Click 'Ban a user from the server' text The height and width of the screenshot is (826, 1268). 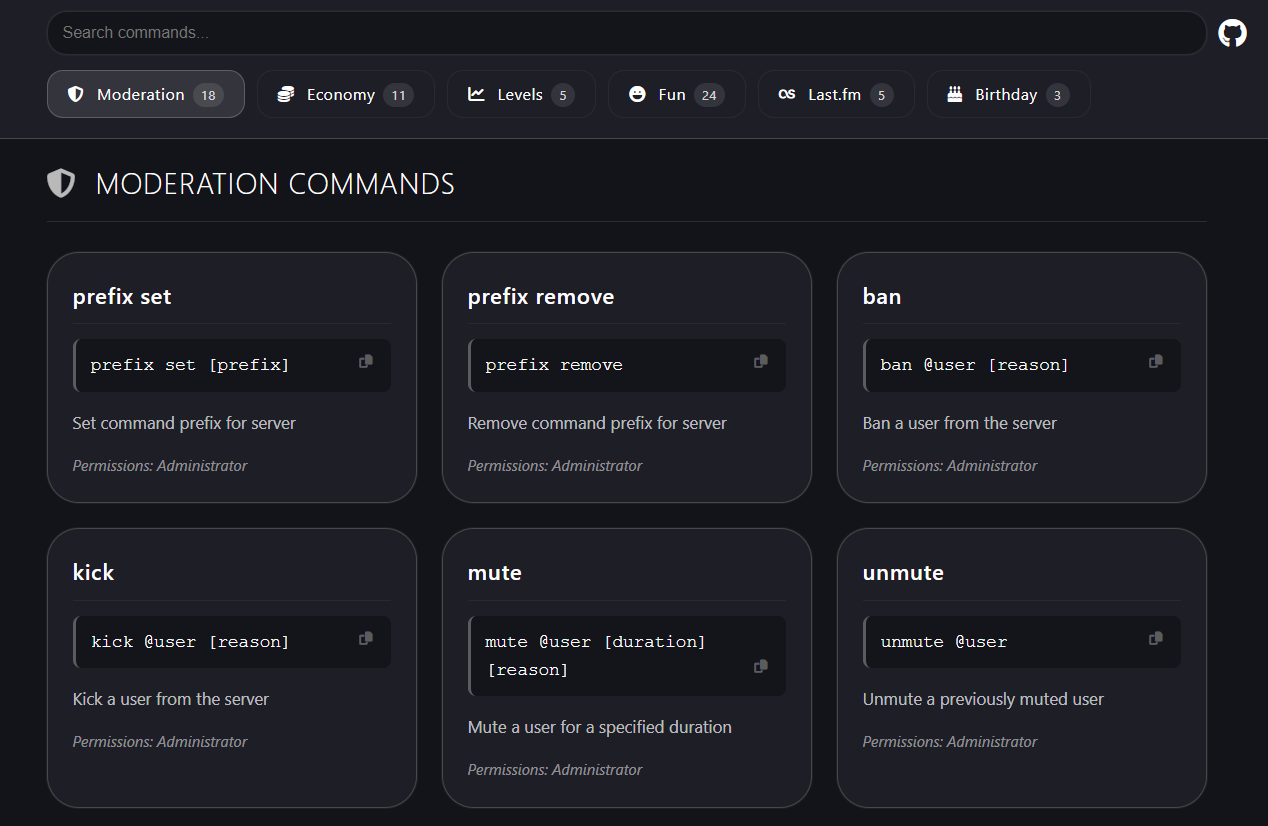click(x=960, y=423)
